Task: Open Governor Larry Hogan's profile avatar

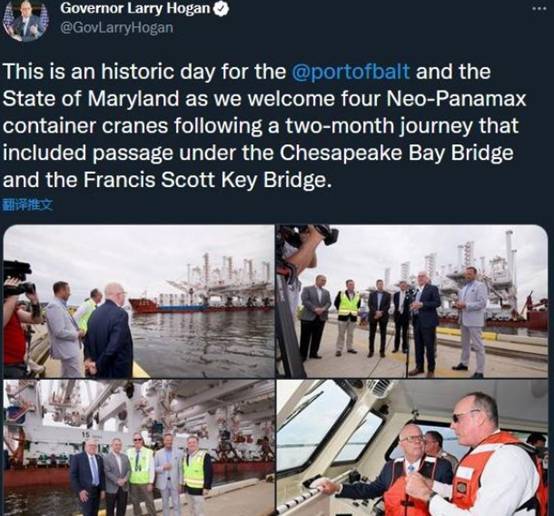Action: pos(25,20)
